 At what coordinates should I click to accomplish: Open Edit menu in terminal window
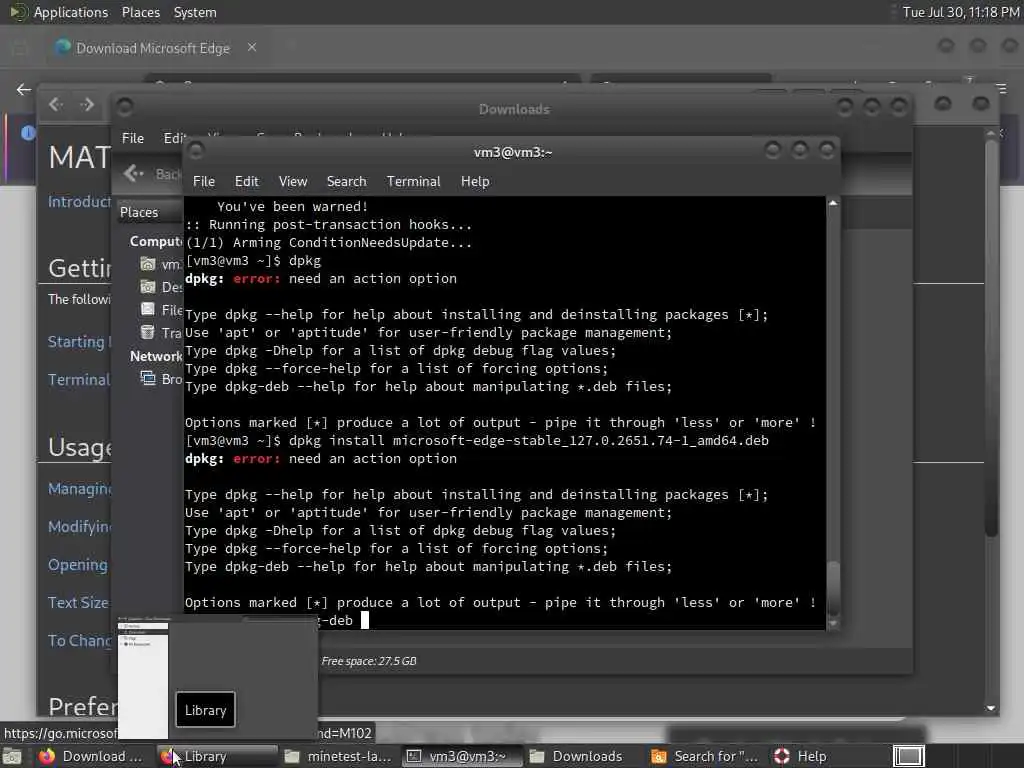246,182
